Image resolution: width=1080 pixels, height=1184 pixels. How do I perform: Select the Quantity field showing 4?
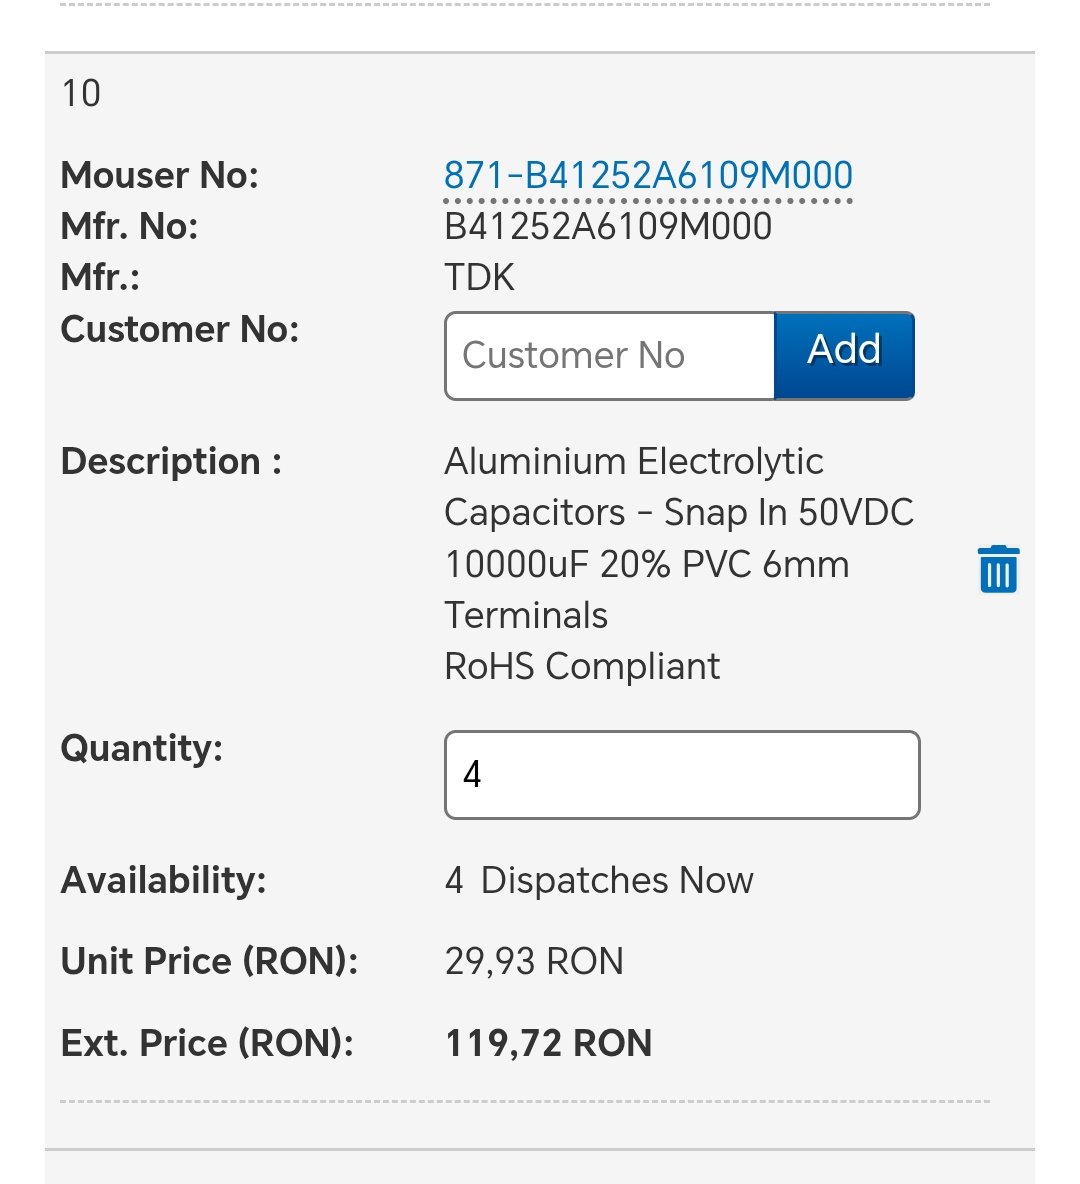[682, 775]
